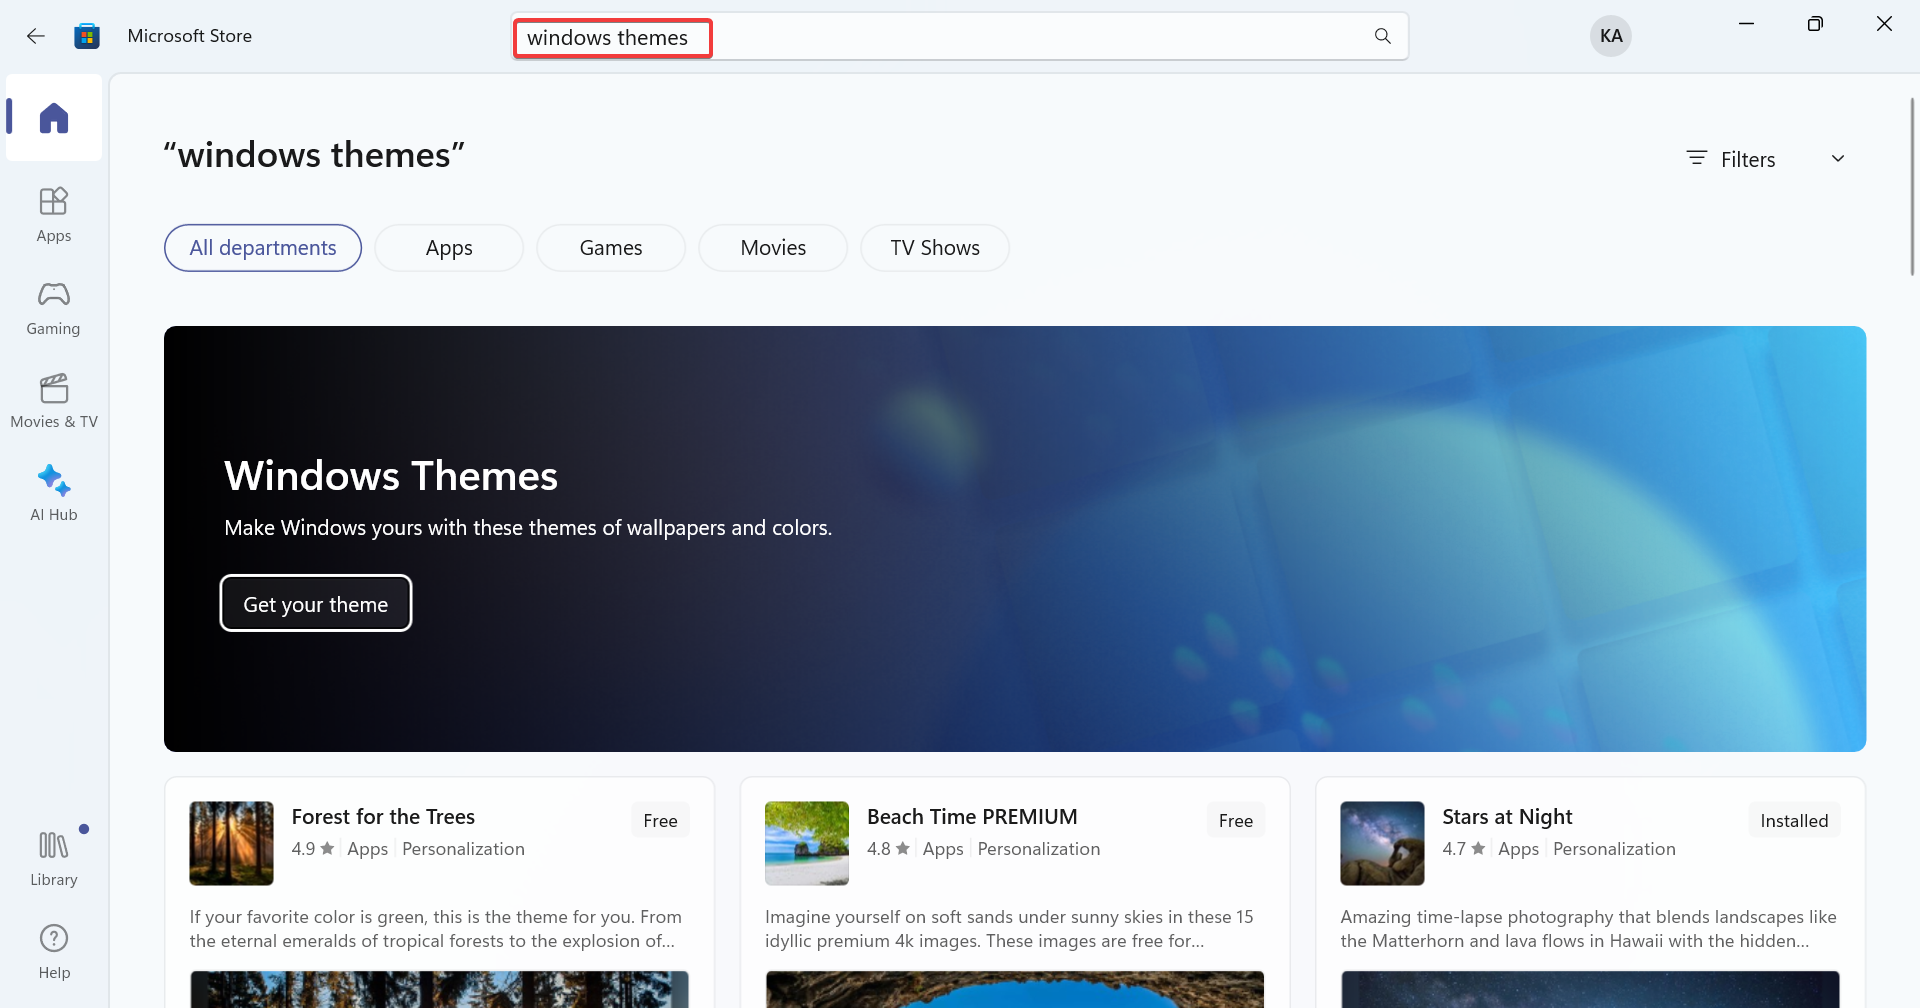Go back using the back arrow
Image resolution: width=1920 pixels, height=1008 pixels.
point(36,36)
